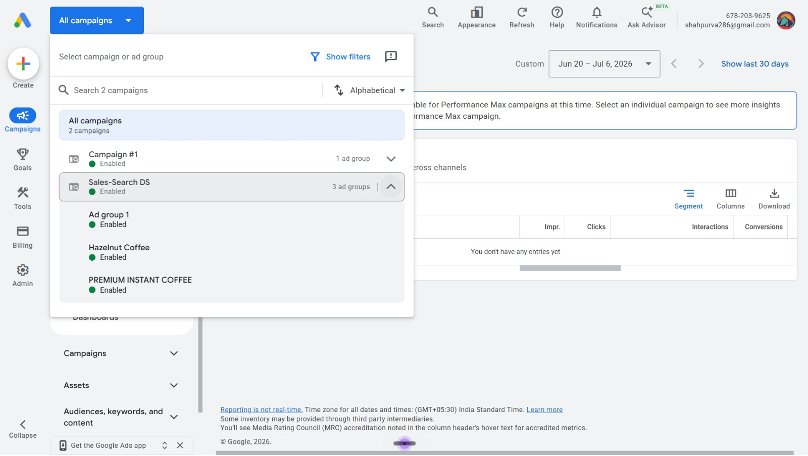Select Ad group 1
The height and width of the screenshot is (456, 808).
[232, 219]
